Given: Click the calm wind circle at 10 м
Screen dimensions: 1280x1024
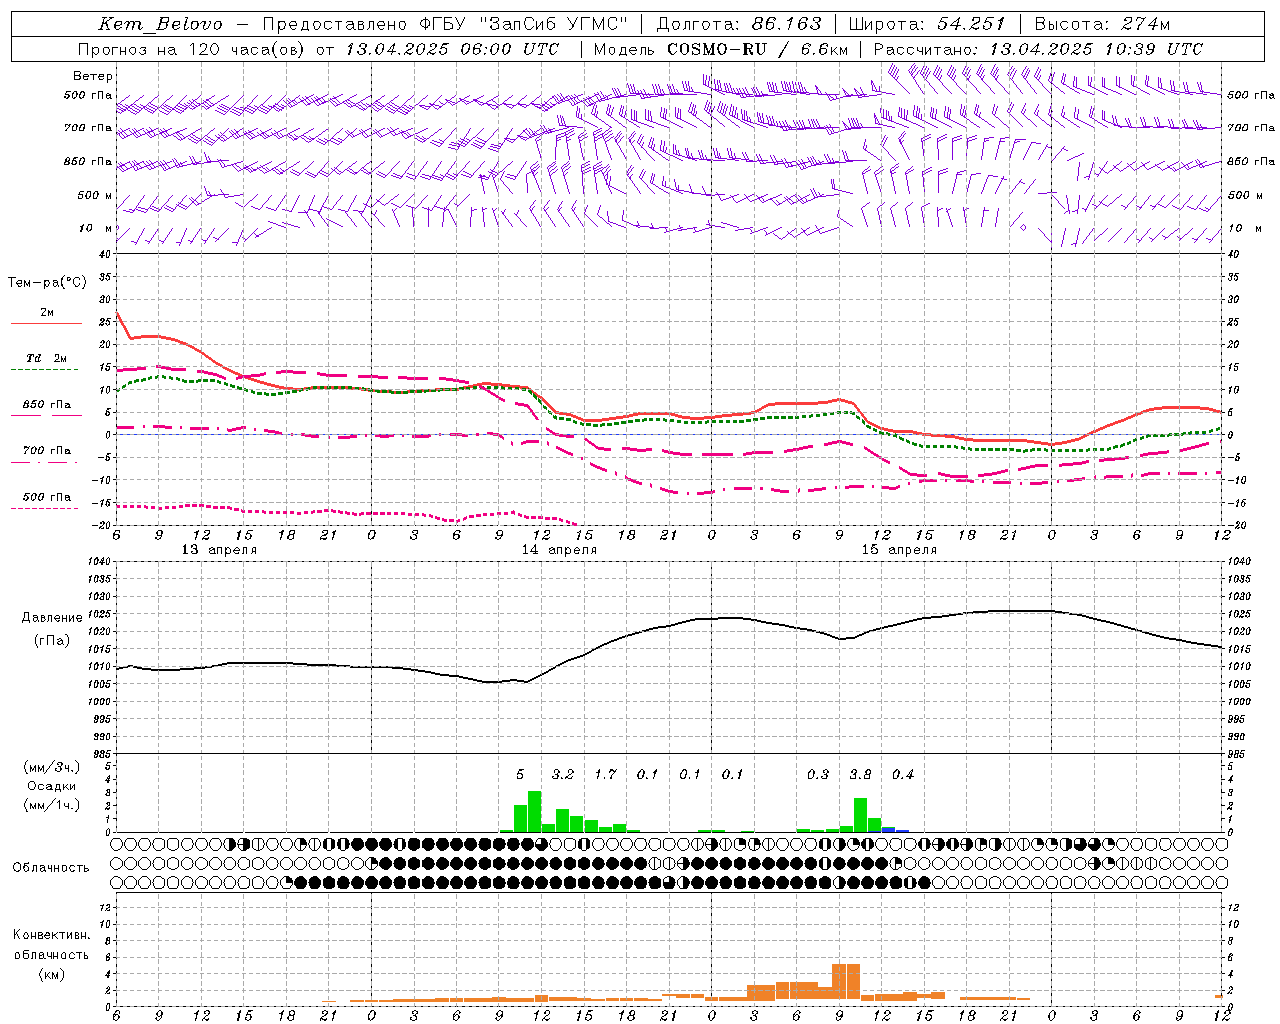Looking at the screenshot, I should pos(1023,227).
